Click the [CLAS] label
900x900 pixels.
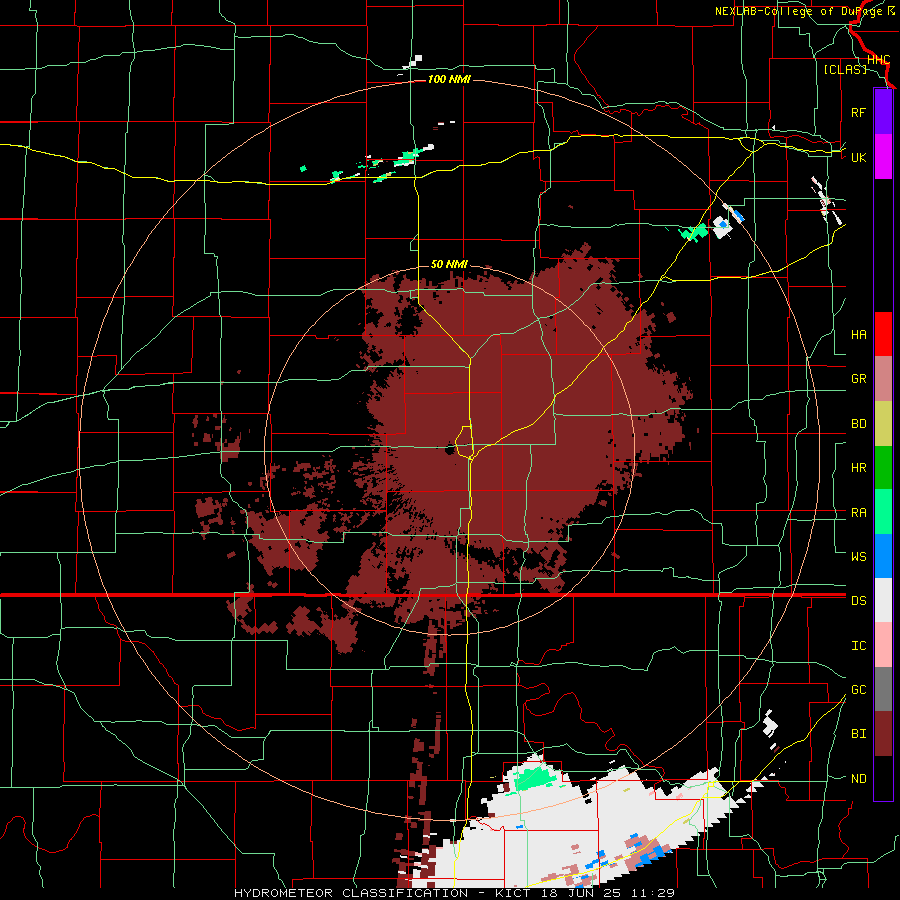click(845, 69)
